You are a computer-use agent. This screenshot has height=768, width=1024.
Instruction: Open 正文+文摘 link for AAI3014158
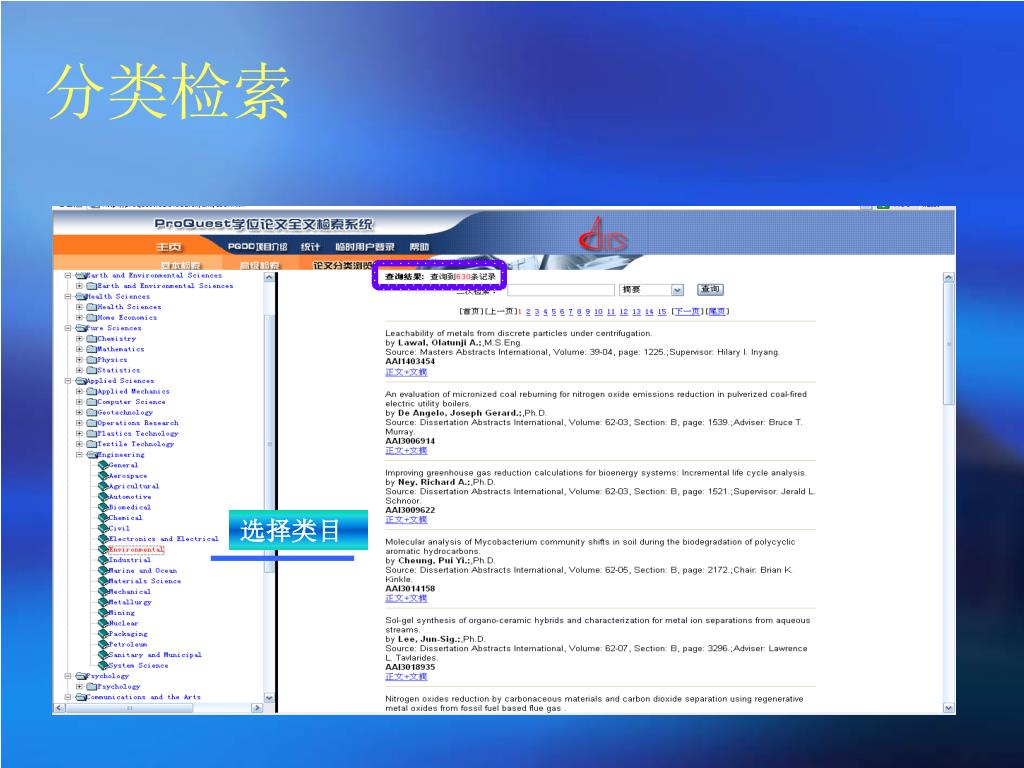[x=406, y=598]
